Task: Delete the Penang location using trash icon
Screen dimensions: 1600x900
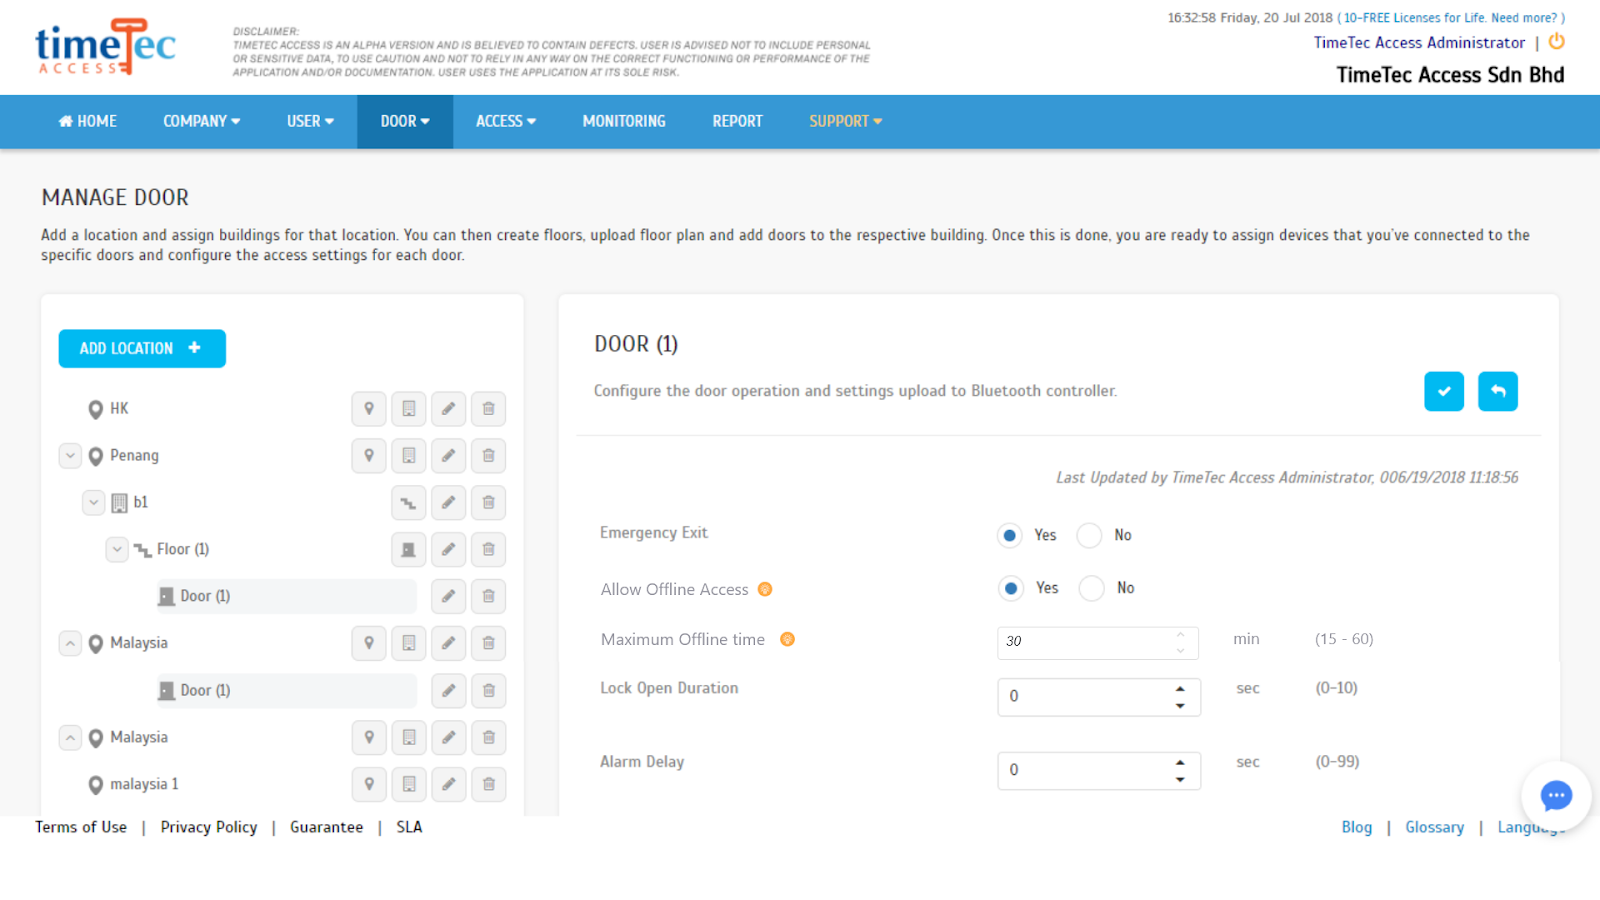Action: 489,455
